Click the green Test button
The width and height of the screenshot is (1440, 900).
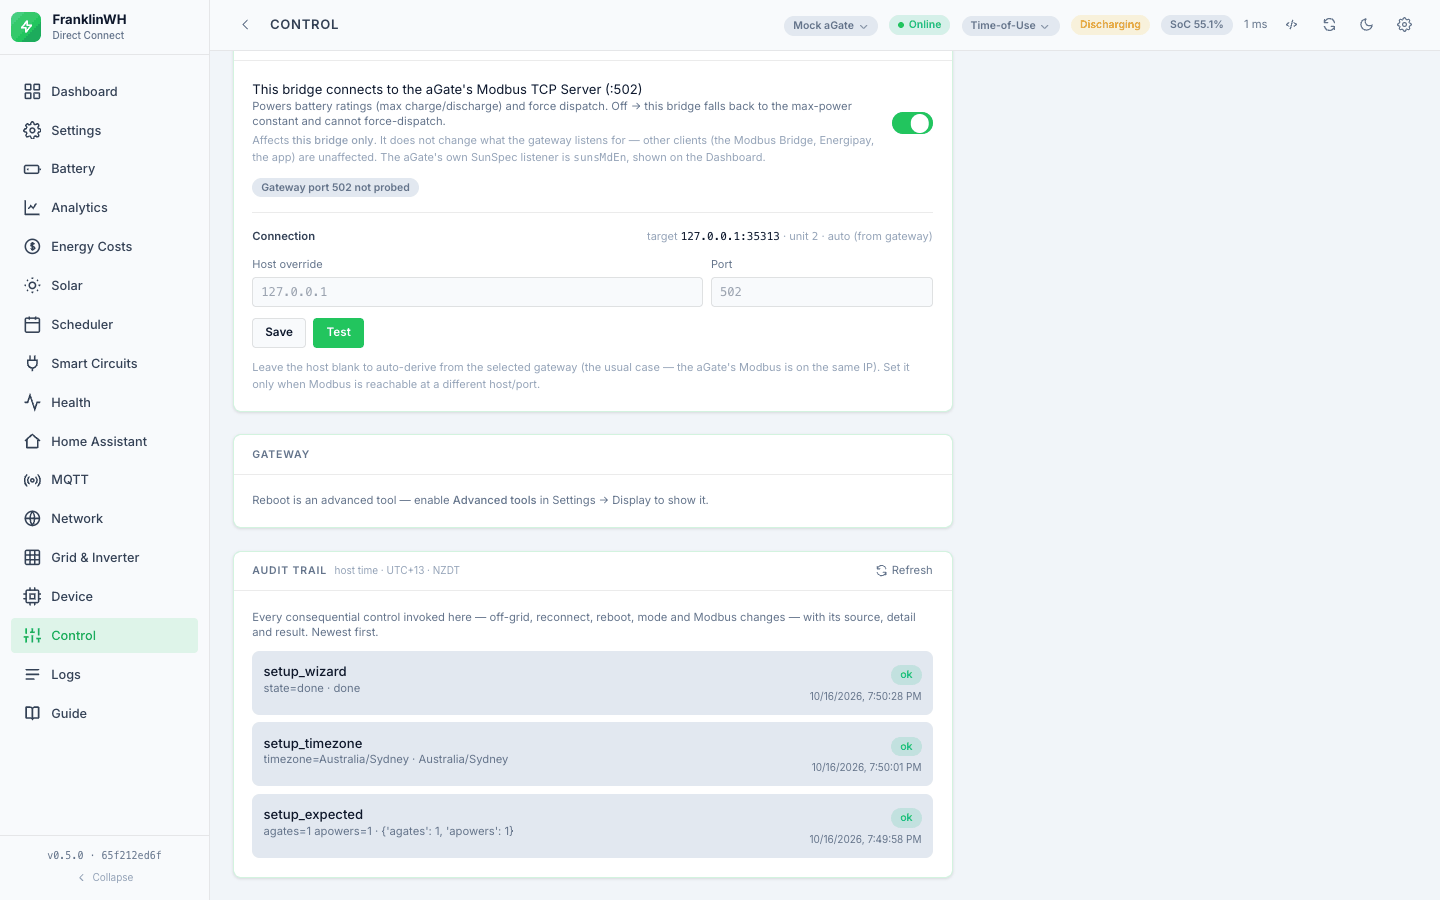pyautogui.click(x=338, y=332)
